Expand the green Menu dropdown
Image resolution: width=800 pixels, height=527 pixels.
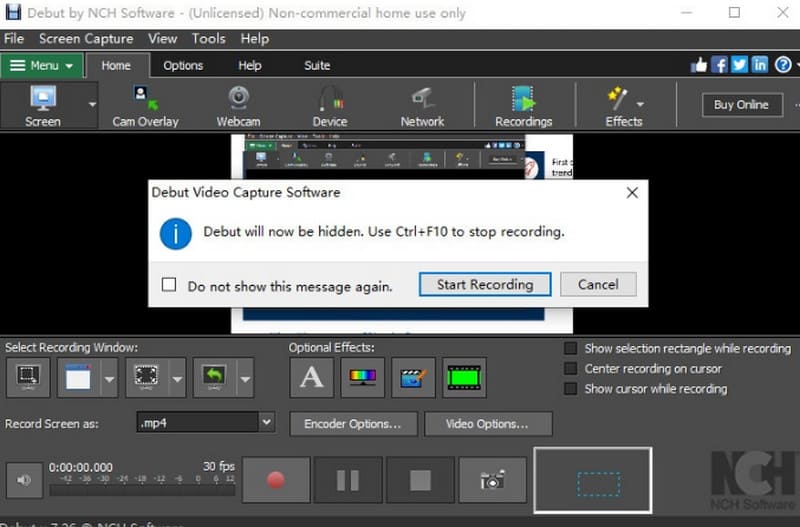[x=42, y=66]
